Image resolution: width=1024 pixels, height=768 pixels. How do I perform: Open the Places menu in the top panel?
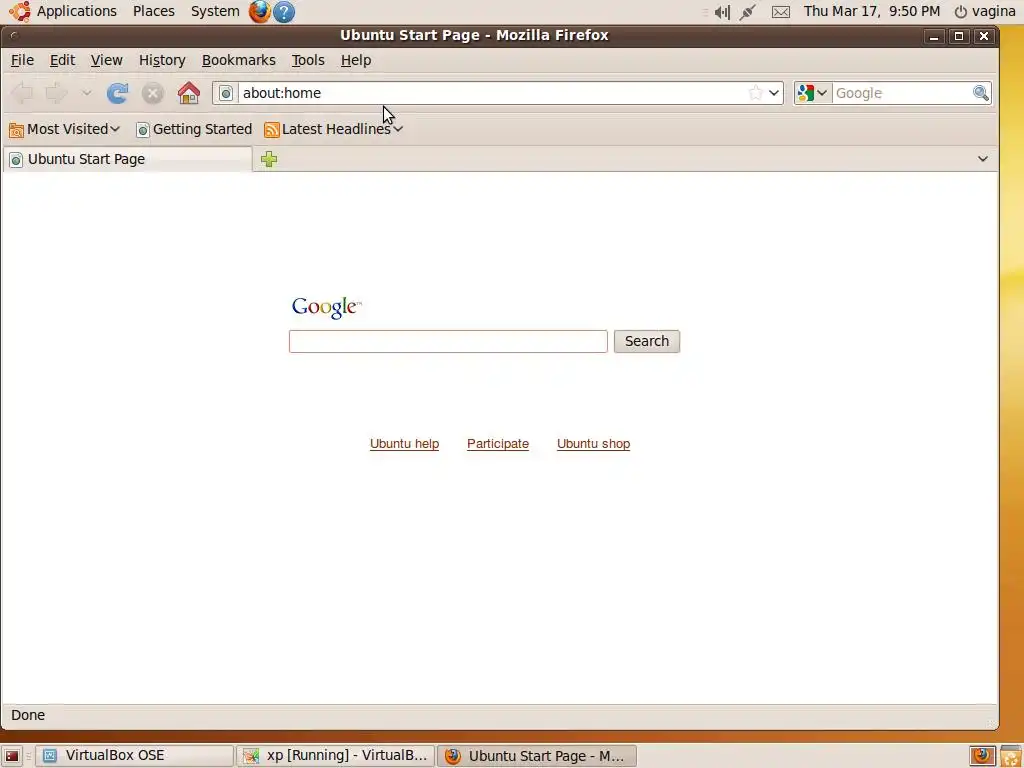tap(153, 11)
